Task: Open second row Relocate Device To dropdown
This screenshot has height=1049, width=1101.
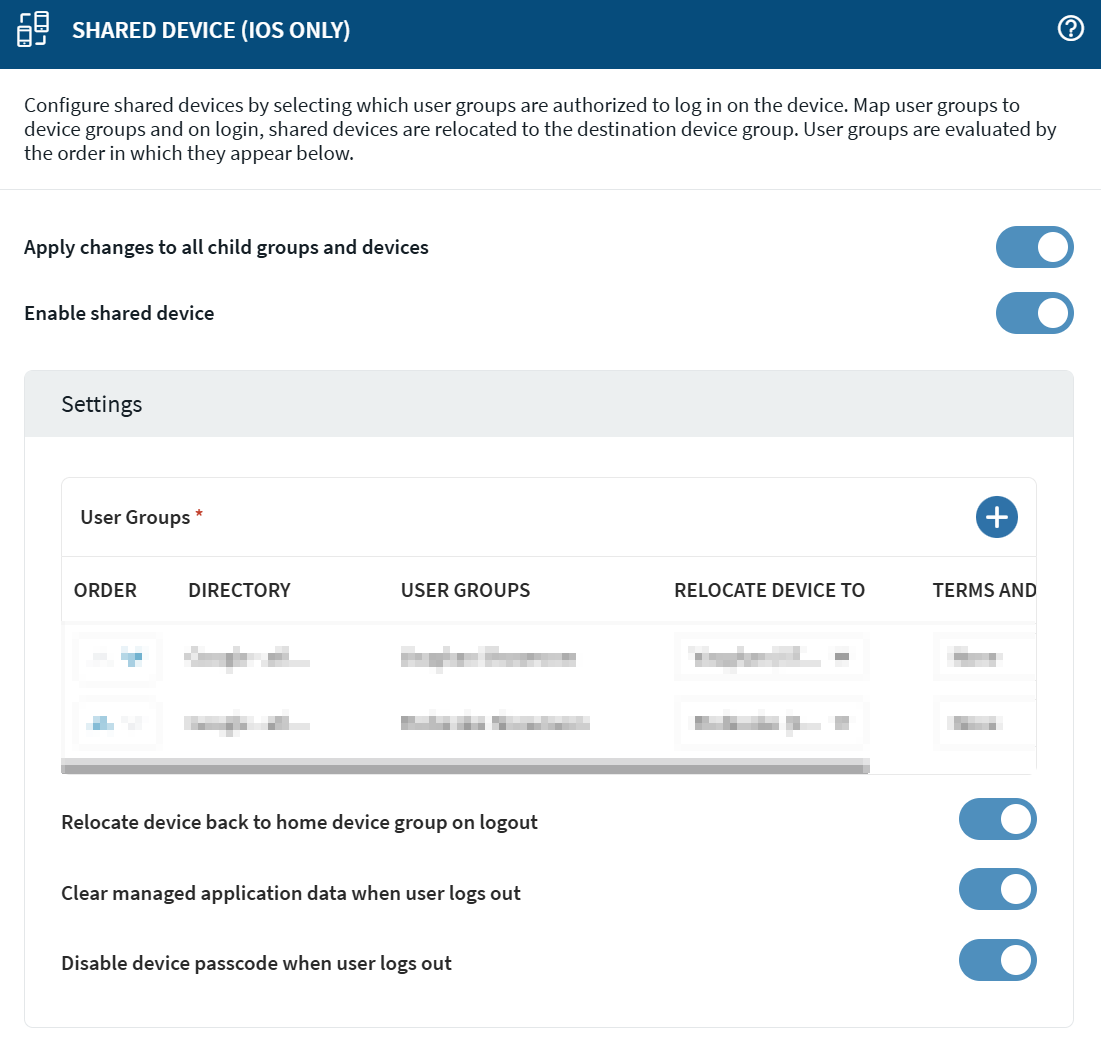Action: pyautogui.click(x=770, y=722)
